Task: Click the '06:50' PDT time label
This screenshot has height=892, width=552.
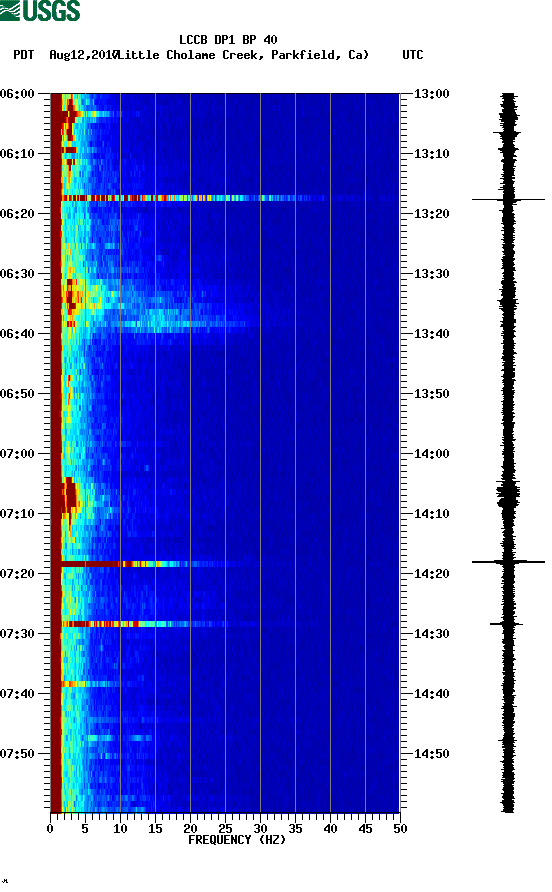Action: pos(18,394)
